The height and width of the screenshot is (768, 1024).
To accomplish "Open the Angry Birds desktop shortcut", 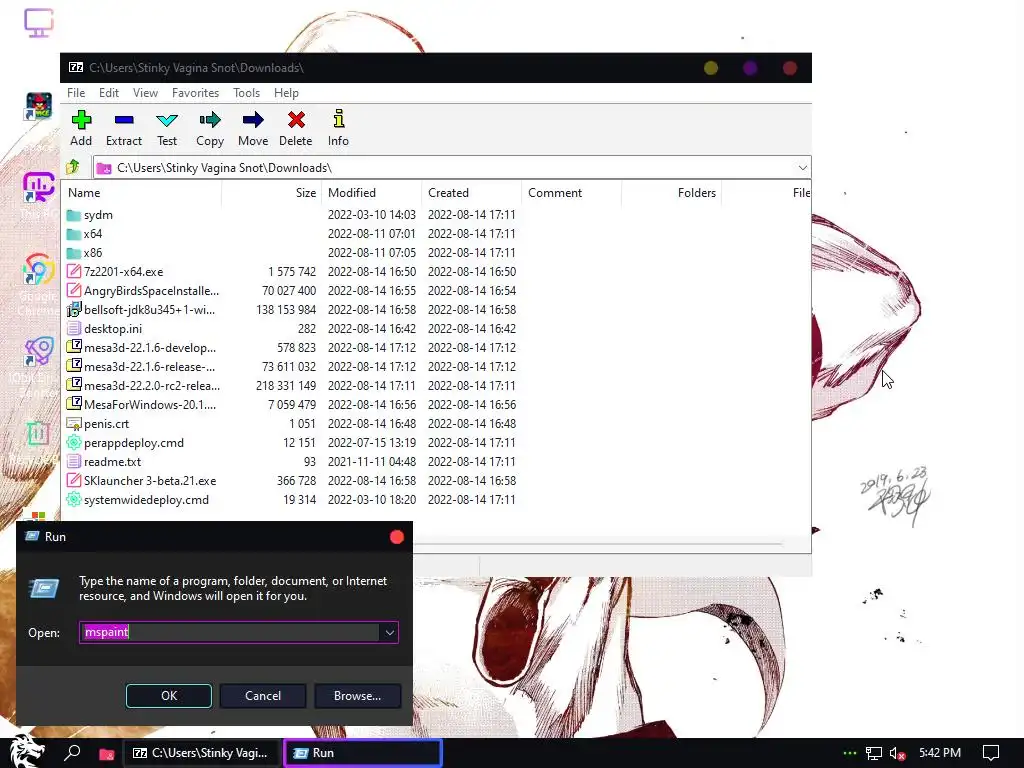I will click(39, 106).
